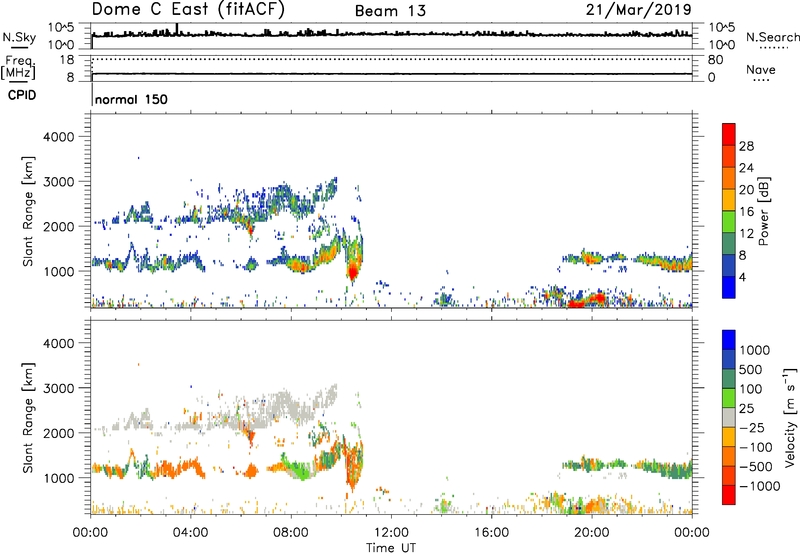Click the 16:00 time tick label
This screenshot has width=800, height=554.
click(x=491, y=533)
